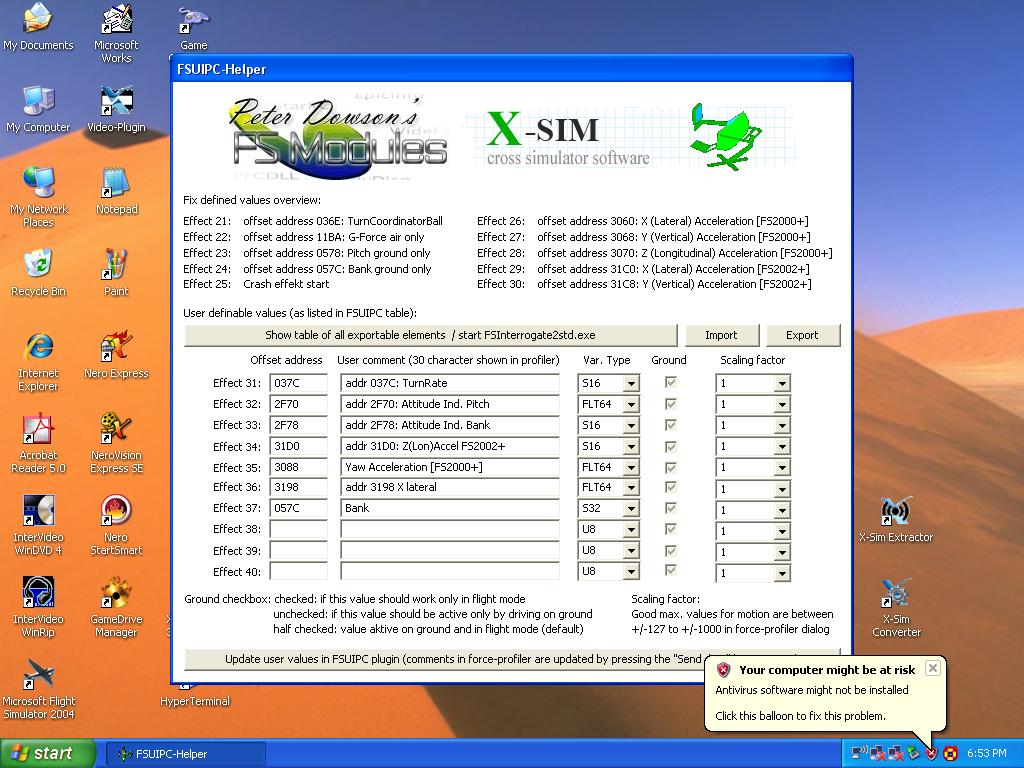Image resolution: width=1024 pixels, height=768 pixels.
Task: Toggle Ground checkbox for Effect 31
Action: pyautogui.click(x=670, y=382)
